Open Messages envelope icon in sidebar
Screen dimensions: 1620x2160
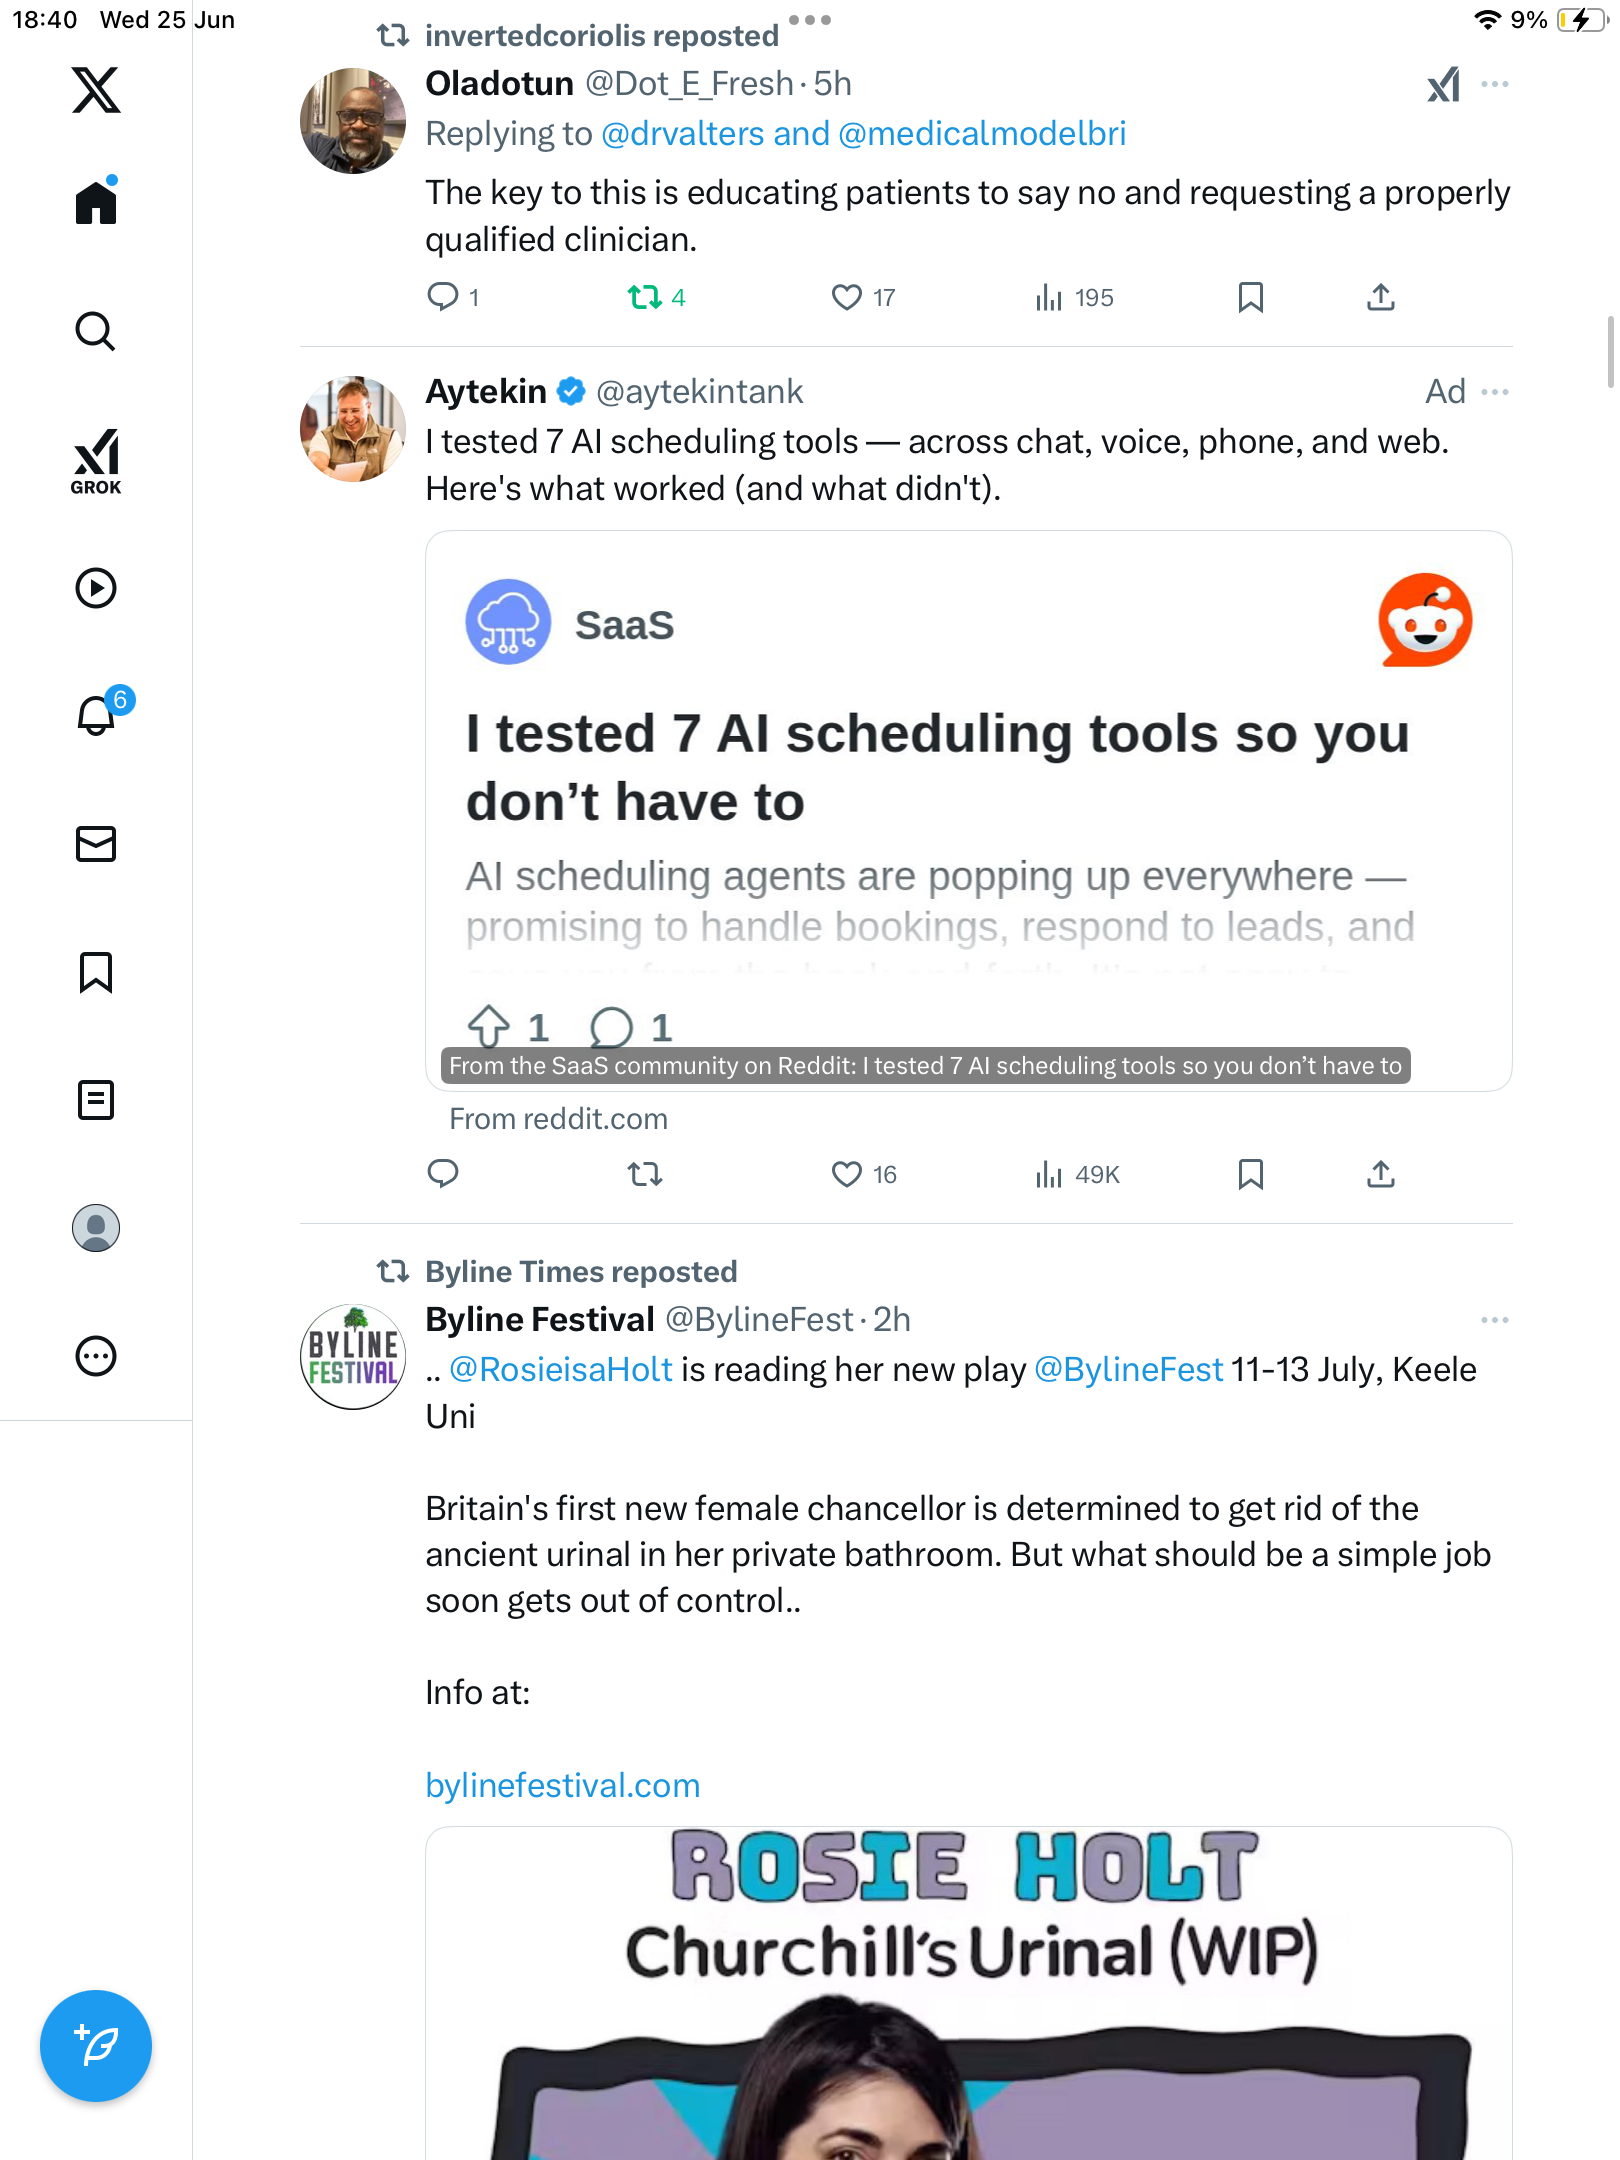coord(96,844)
